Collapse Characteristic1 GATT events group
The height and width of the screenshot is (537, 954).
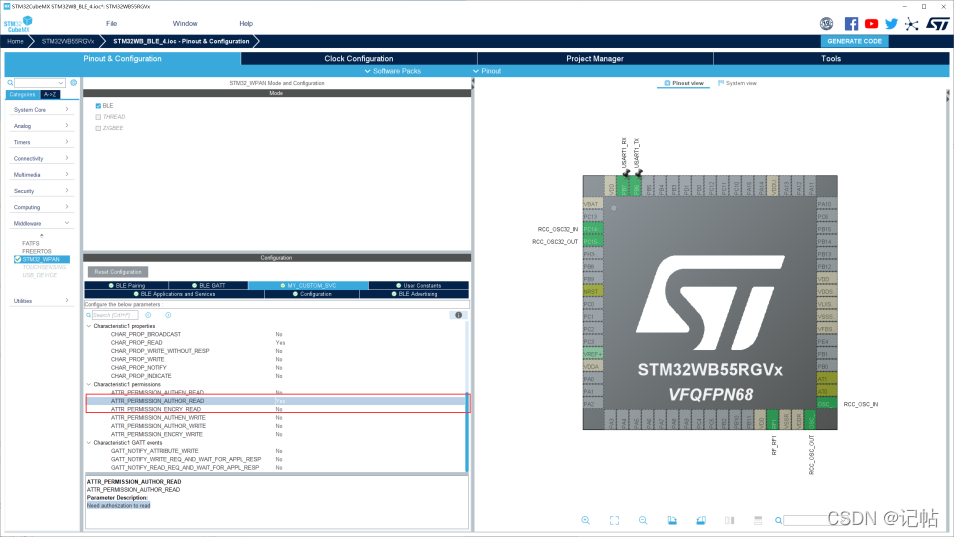click(x=89, y=443)
